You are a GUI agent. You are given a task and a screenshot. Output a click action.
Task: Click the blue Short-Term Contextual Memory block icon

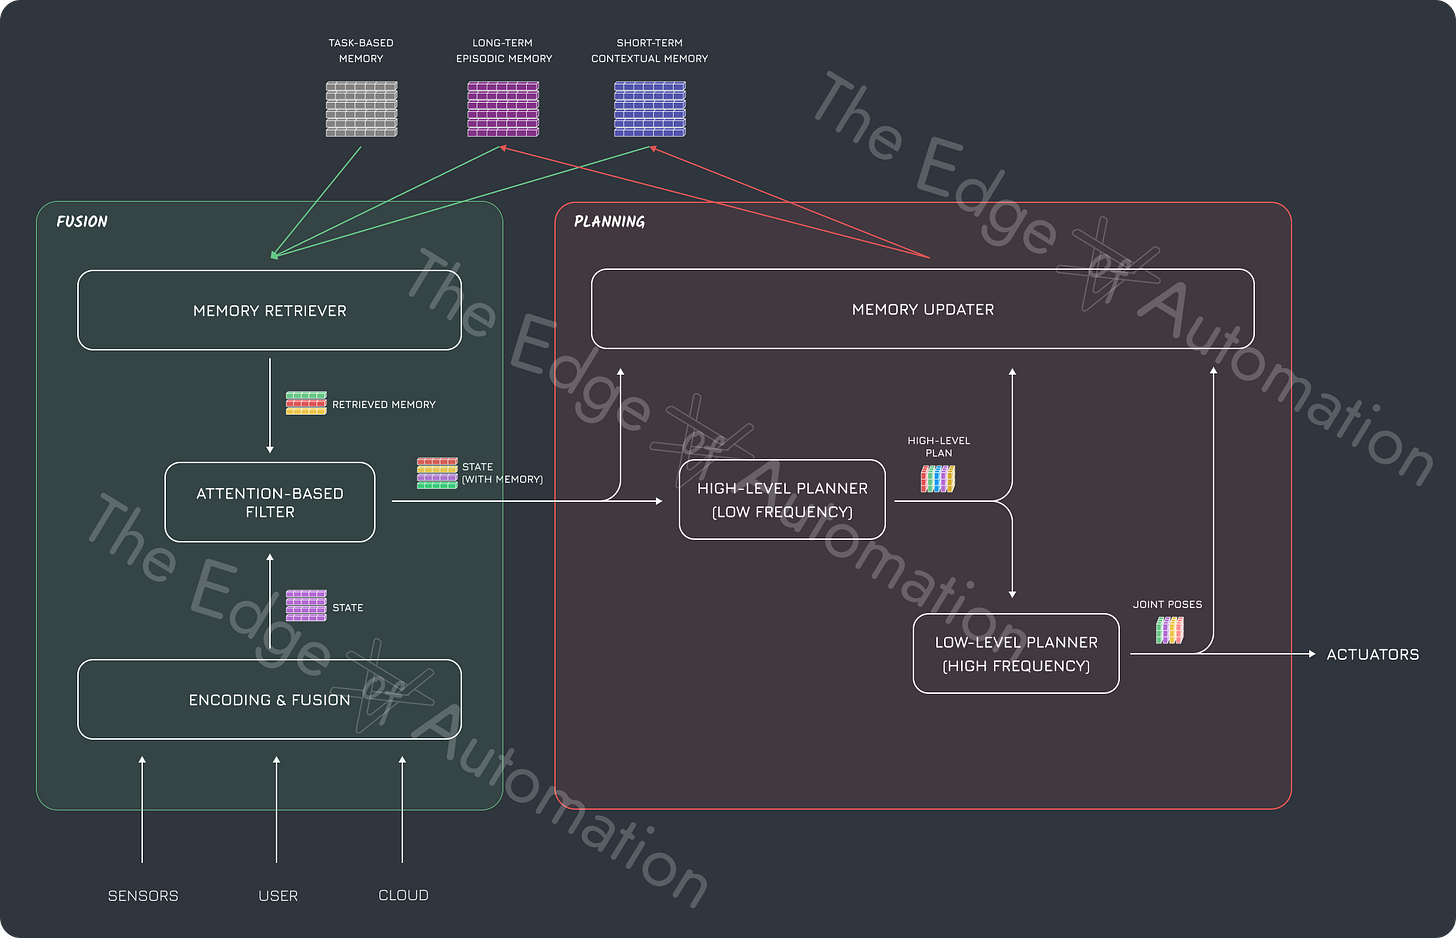pyautogui.click(x=649, y=109)
